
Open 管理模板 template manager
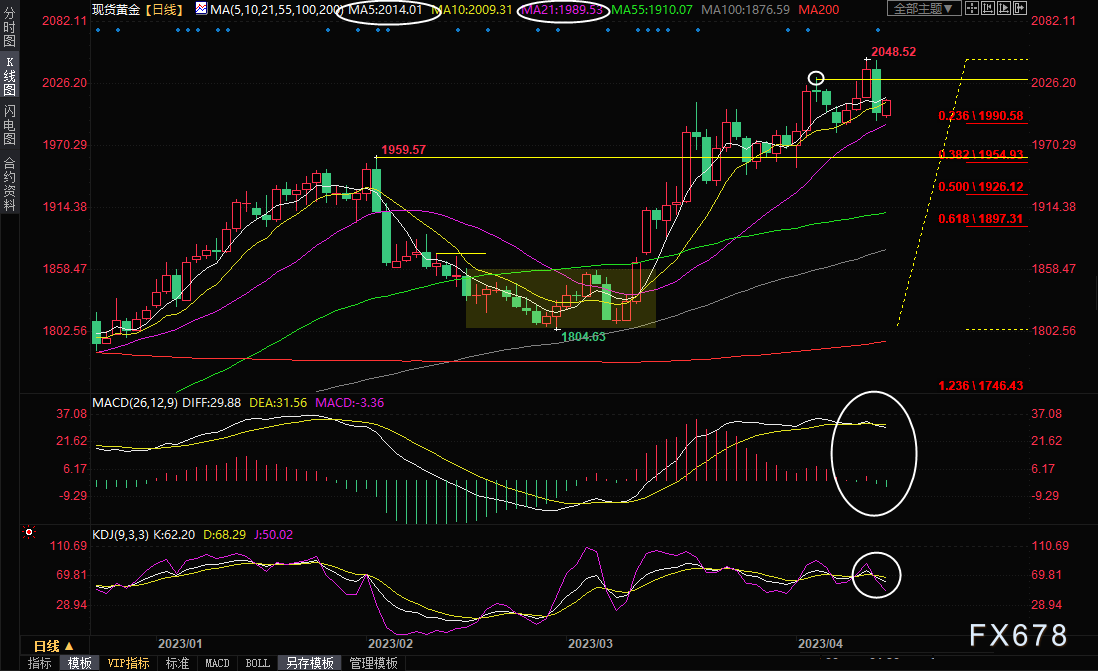[373, 663]
